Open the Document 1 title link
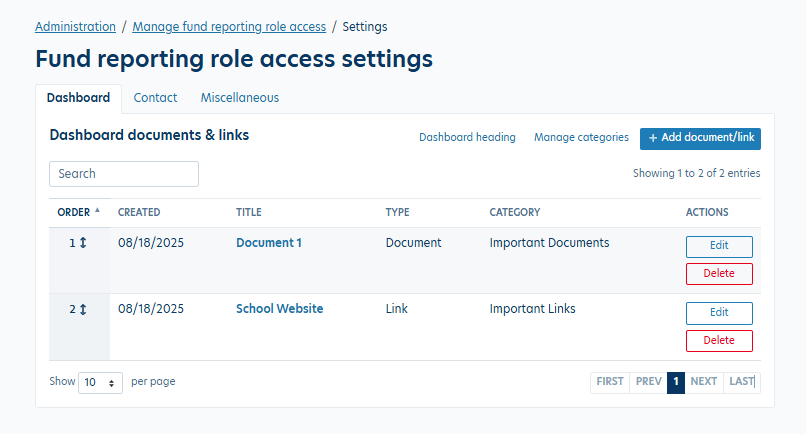Image resolution: width=806 pixels, height=434 pixels. coord(268,243)
